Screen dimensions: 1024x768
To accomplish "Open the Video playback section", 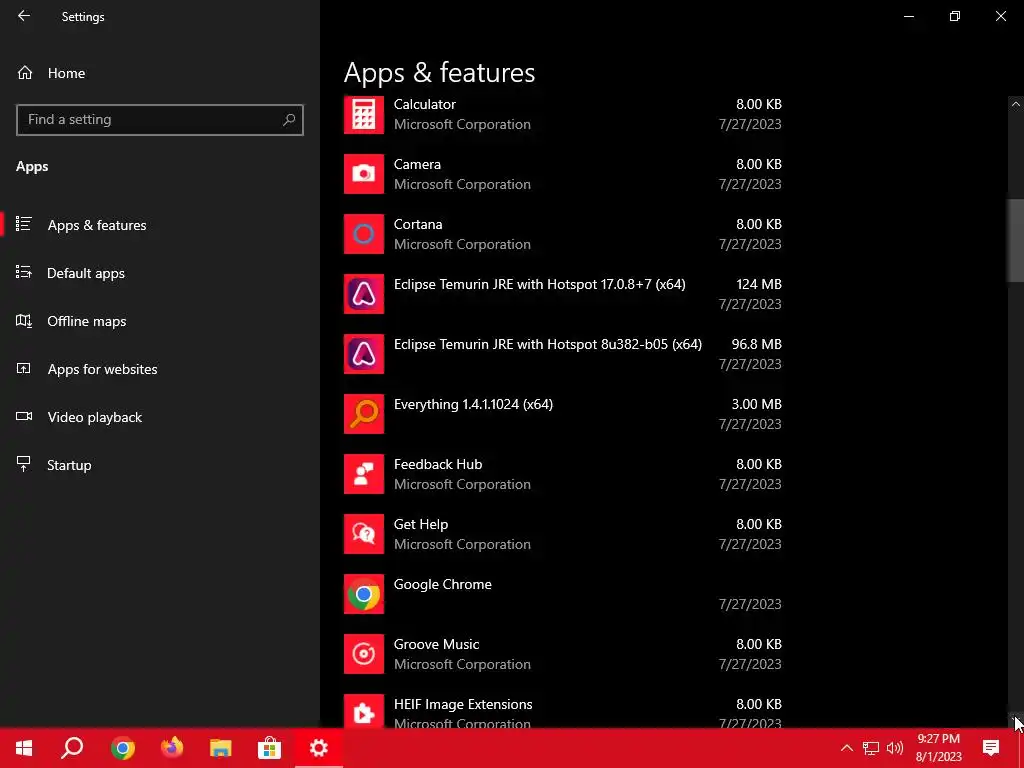I will (x=160, y=417).
